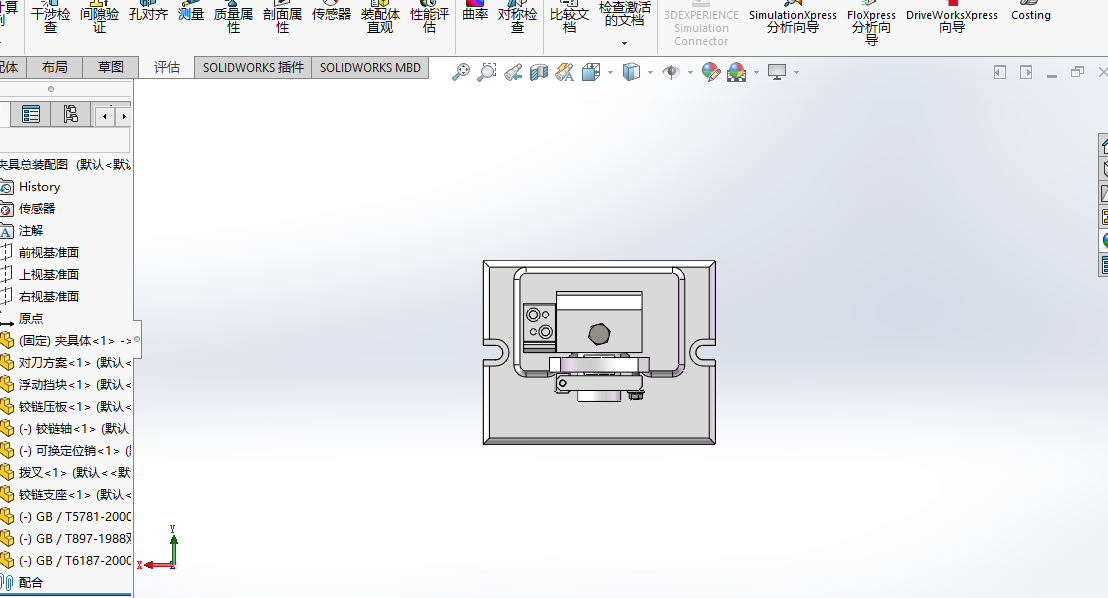Image resolution: width=1108 pixels, height=598 pixels.
Task: Switch to 草图 tab
Action: point(110,67)
